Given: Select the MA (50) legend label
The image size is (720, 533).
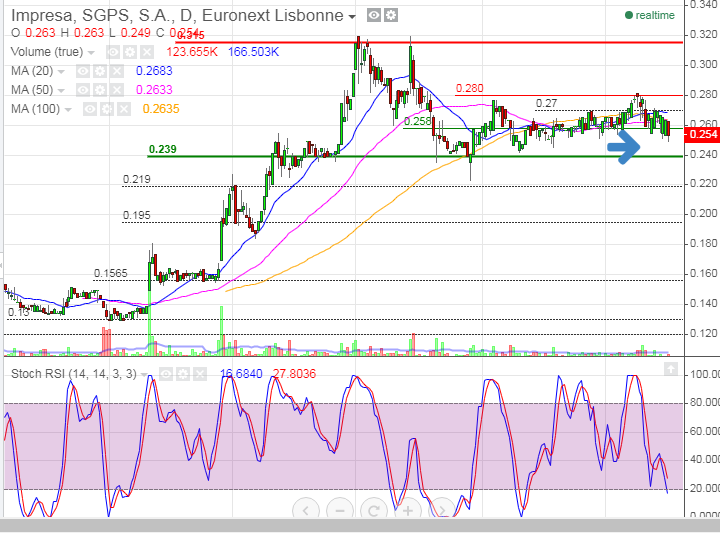Looking at the screenshot, I should click(x=32, y=90).
